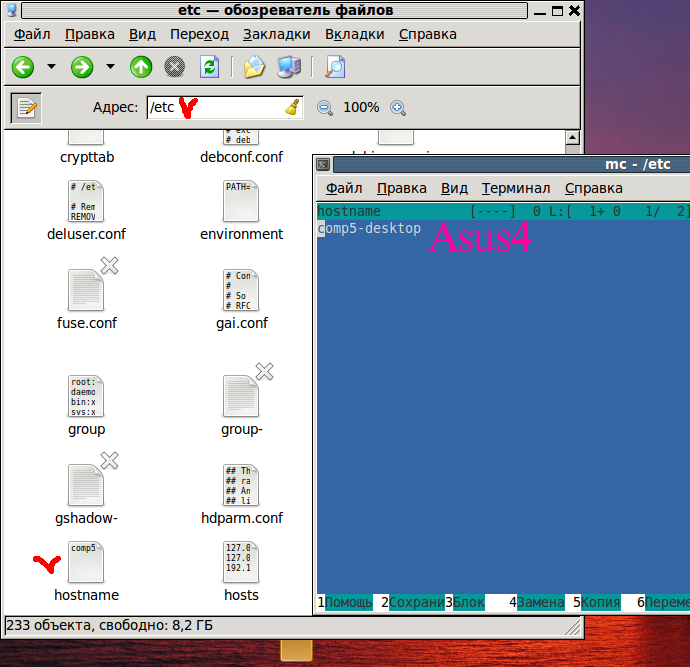Viewport: 690px width, 667px height.
Task: Reload the current folder view
Action: [x=209, y=67]
